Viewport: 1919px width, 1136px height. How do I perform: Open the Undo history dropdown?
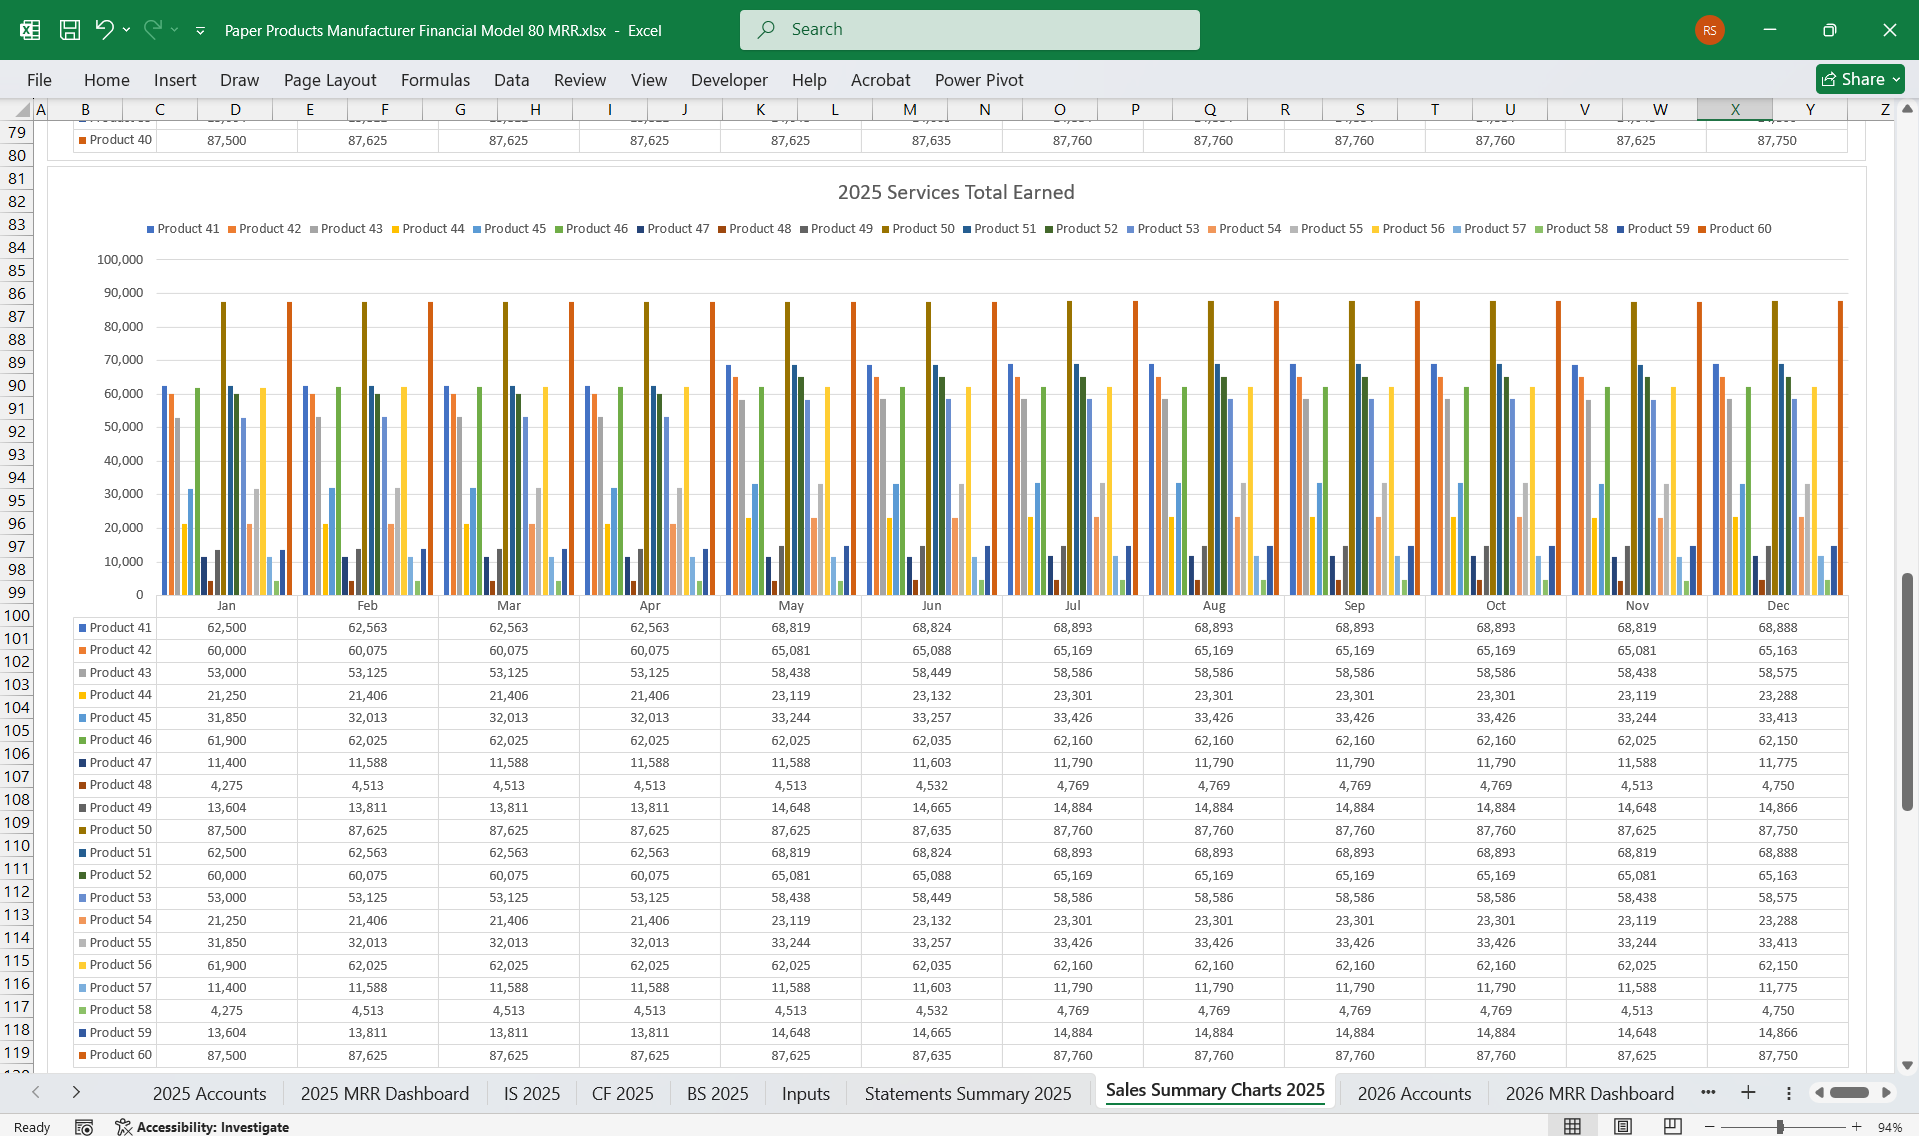coord(126,29)
